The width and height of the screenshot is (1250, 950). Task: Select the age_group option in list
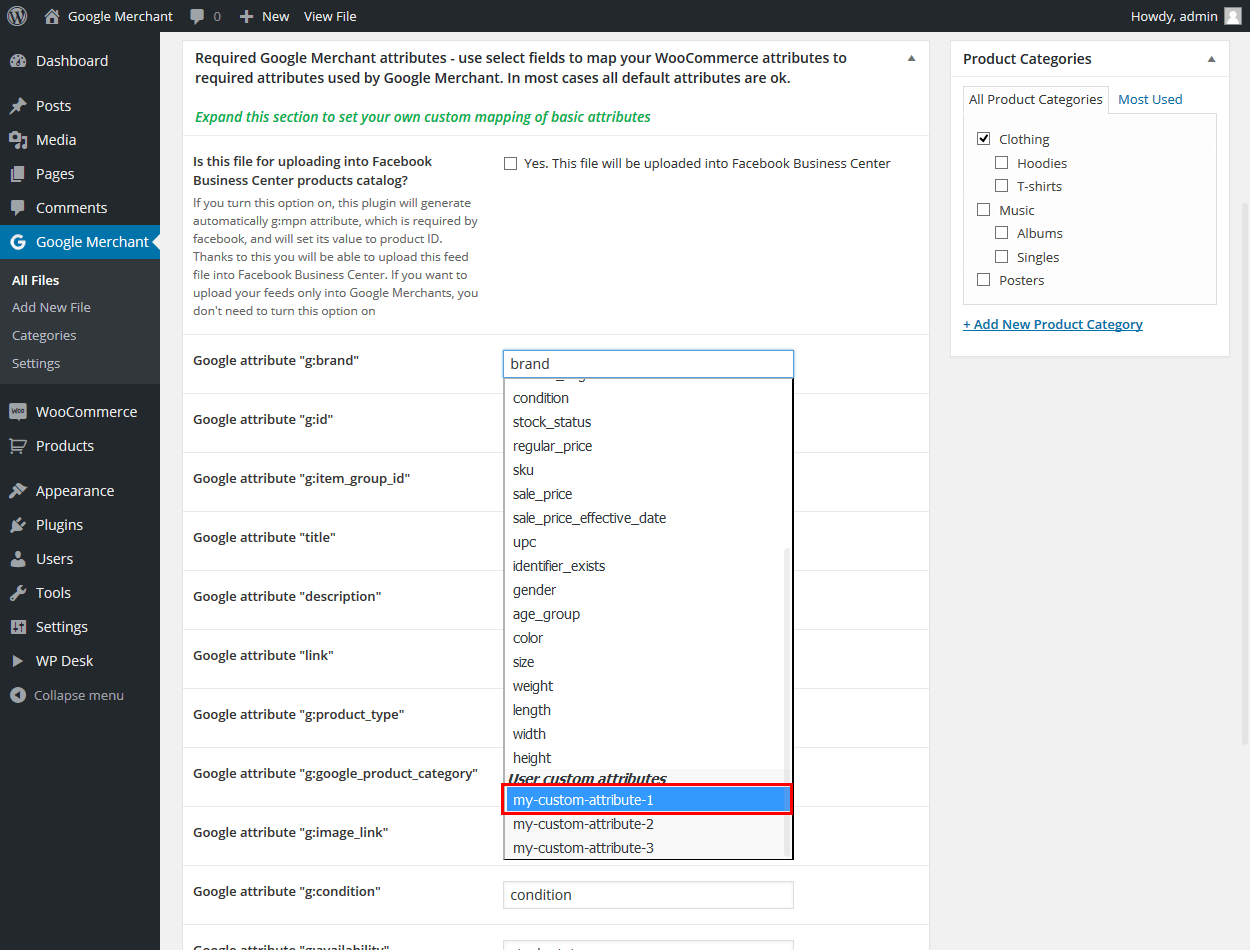coord(648,614)
